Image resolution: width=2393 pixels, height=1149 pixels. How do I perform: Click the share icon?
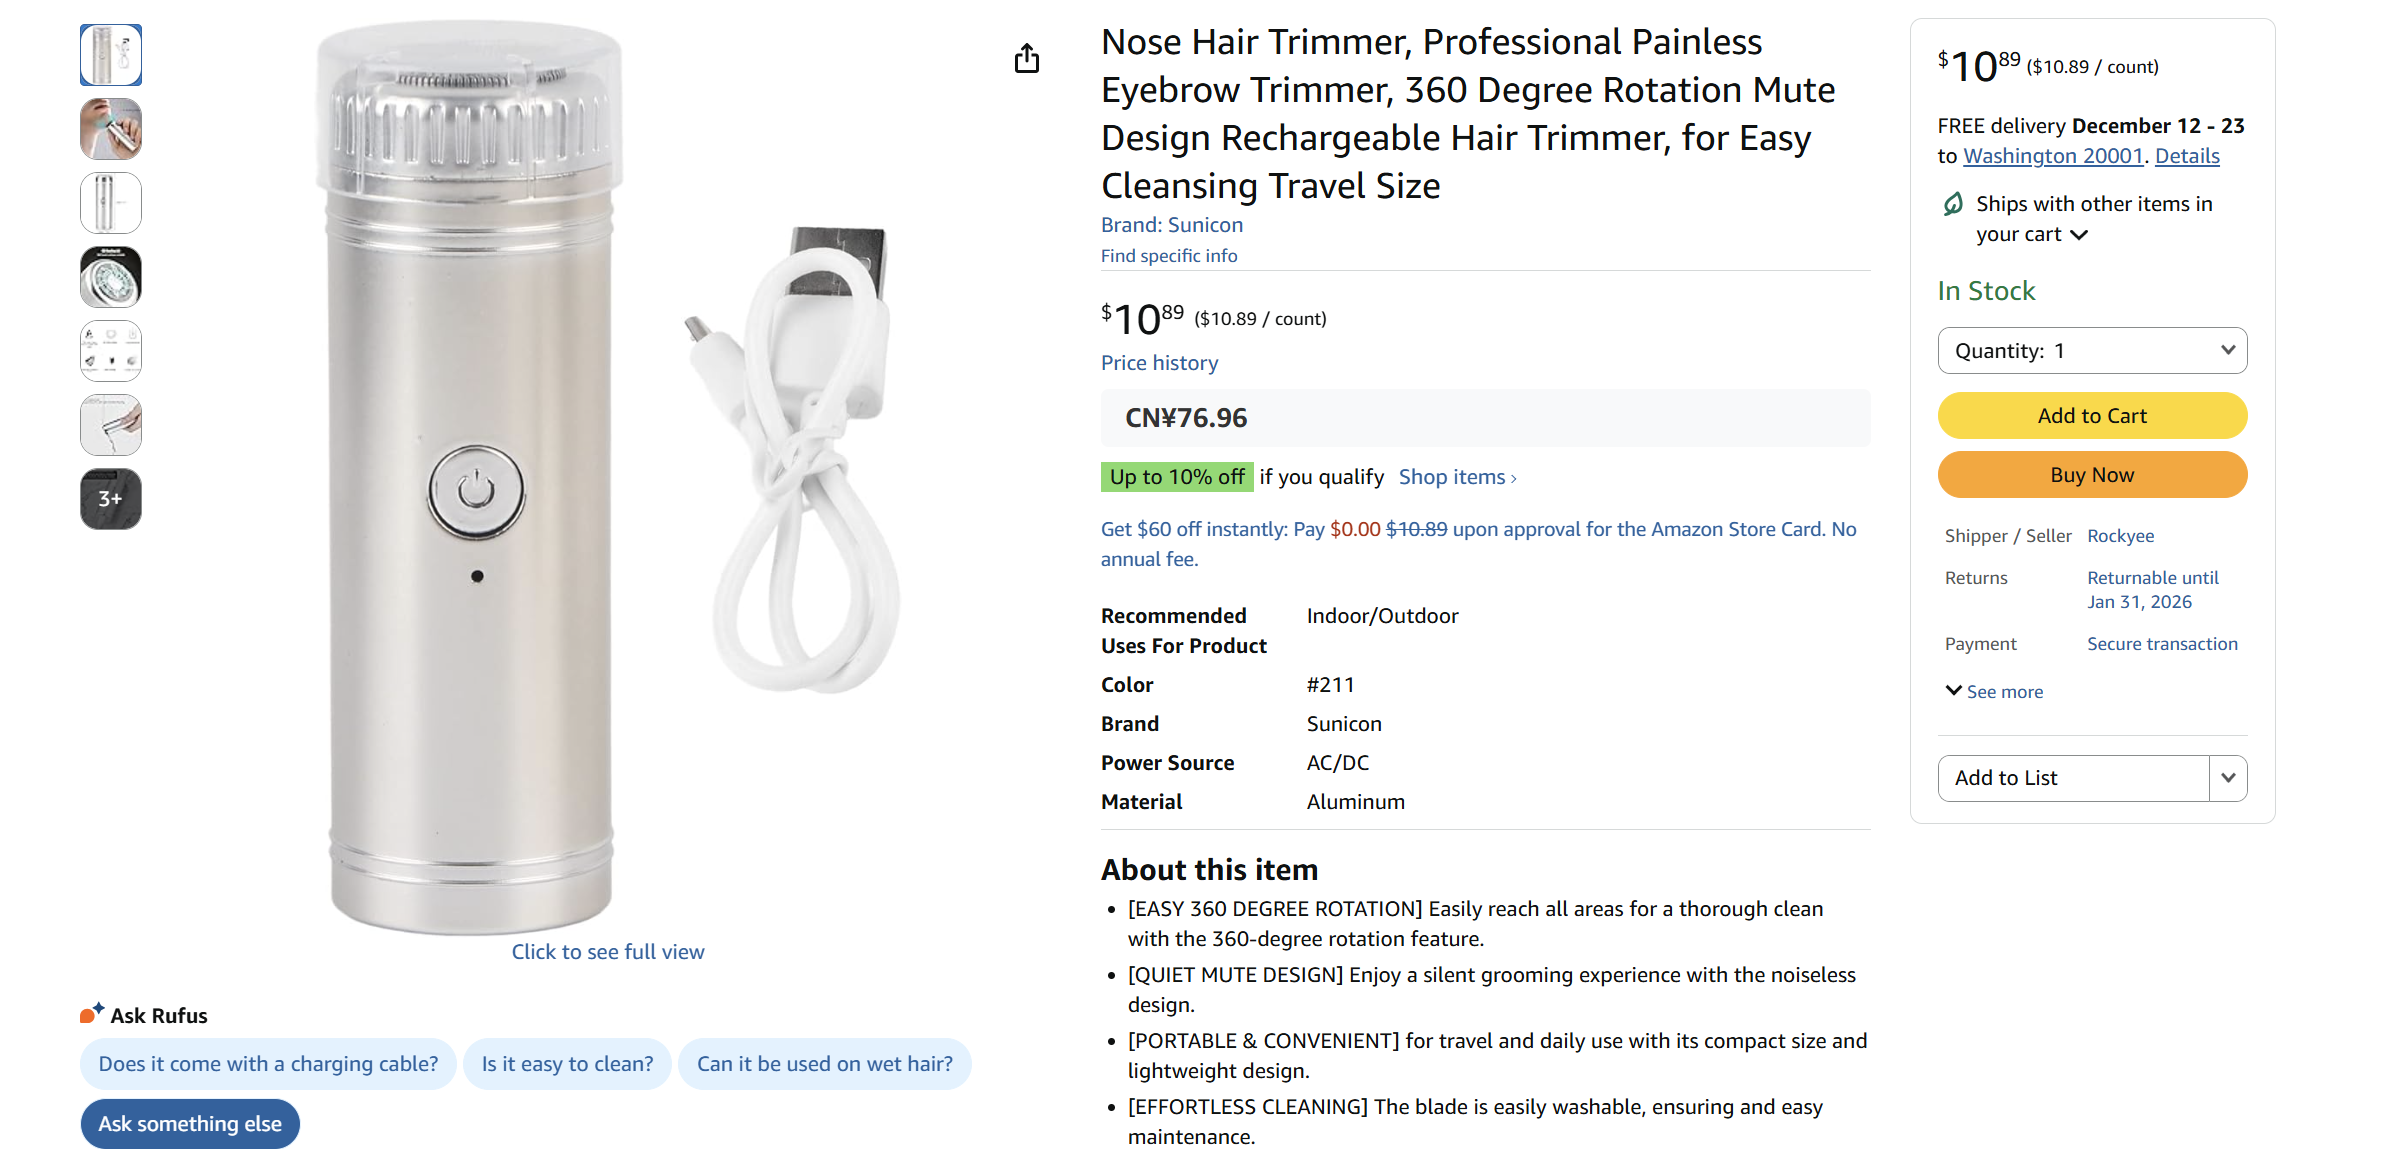(x=1027, y=59)
